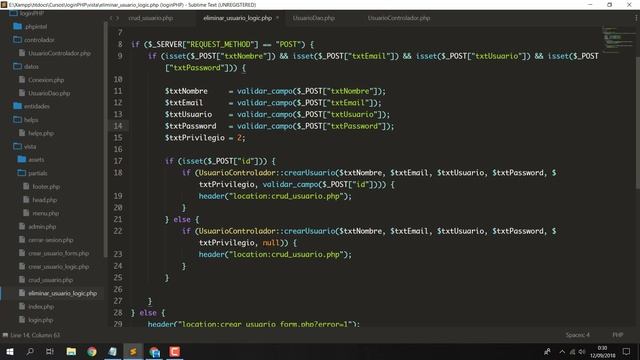This screenshot has height=360, width=640.
Task: Open the tab list dropdown at tab bar end
Action: pyautogui.click(x=636, y=18)
